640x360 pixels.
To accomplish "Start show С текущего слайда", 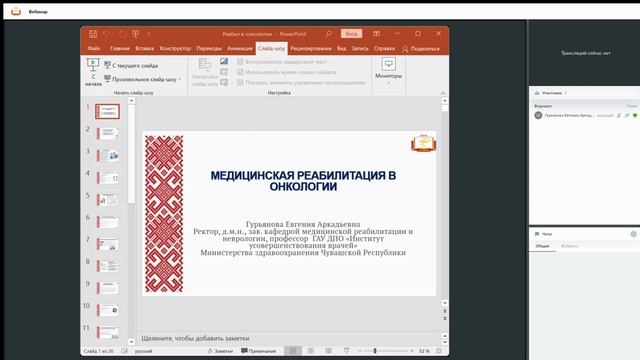I will point(131,65).
